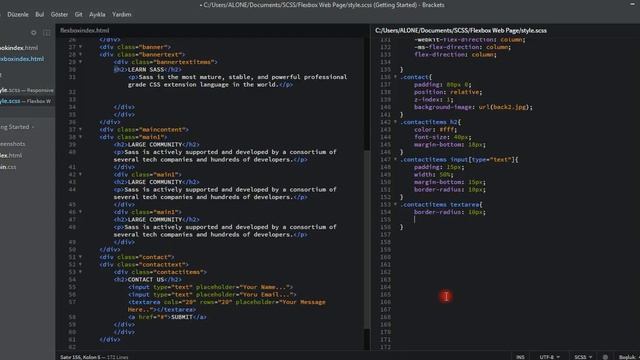The width and height of the screenshot is (640, 360).
Task: Collapse the bannertext div fold at line 28
Action: tap(80, 54)
